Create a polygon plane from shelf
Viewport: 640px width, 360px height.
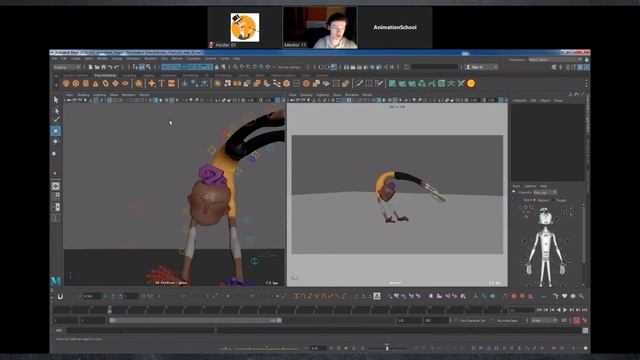tap(115, 83)
